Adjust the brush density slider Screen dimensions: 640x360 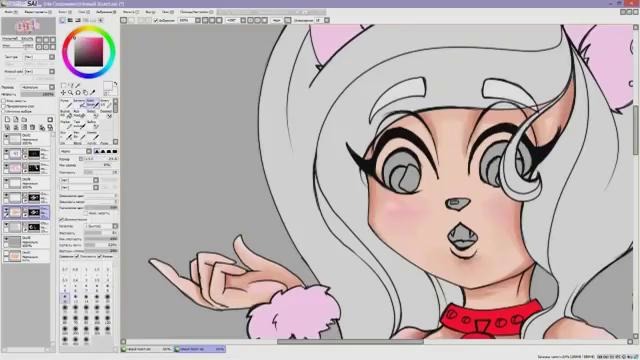point(101,172)
